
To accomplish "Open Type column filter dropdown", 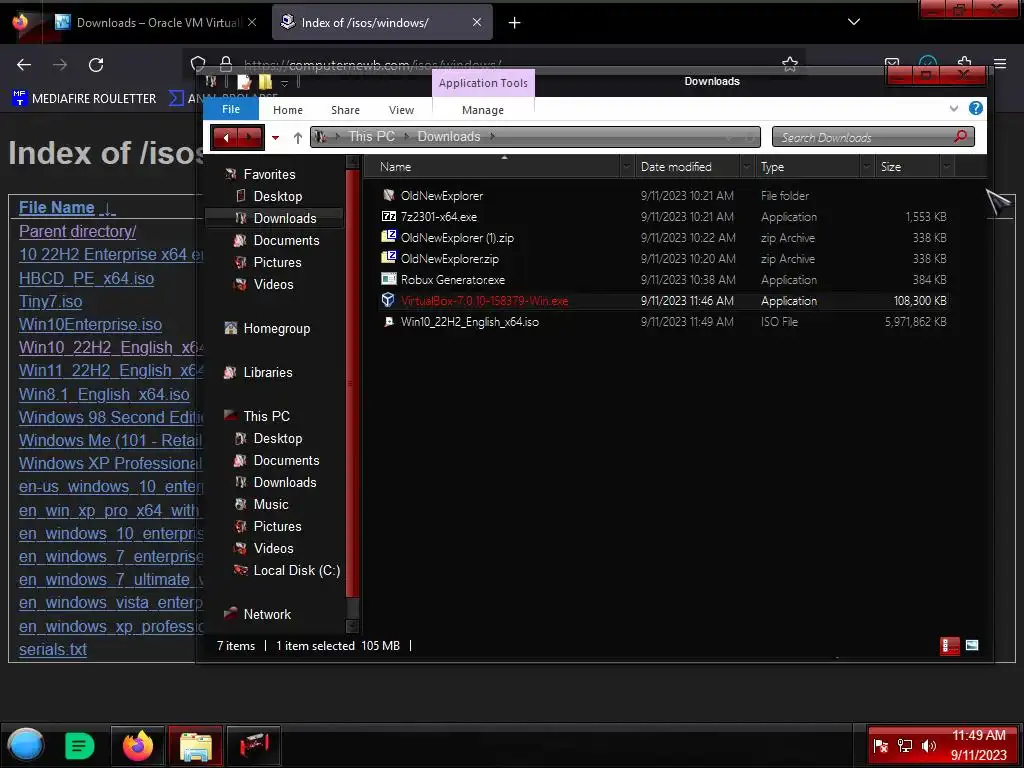I will pos(867,167).
